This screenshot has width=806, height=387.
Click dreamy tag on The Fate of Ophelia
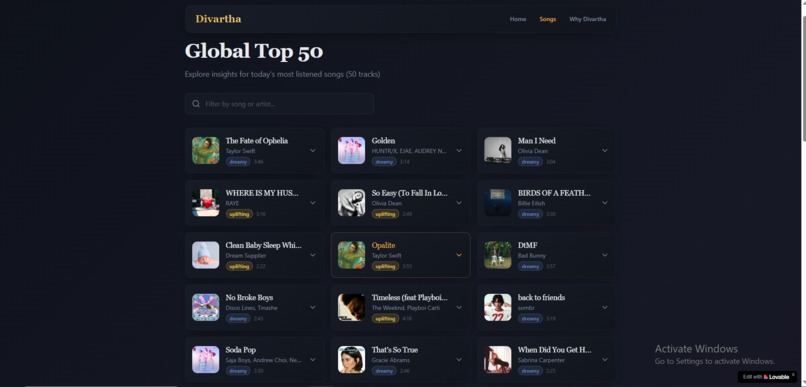point(238,162)
